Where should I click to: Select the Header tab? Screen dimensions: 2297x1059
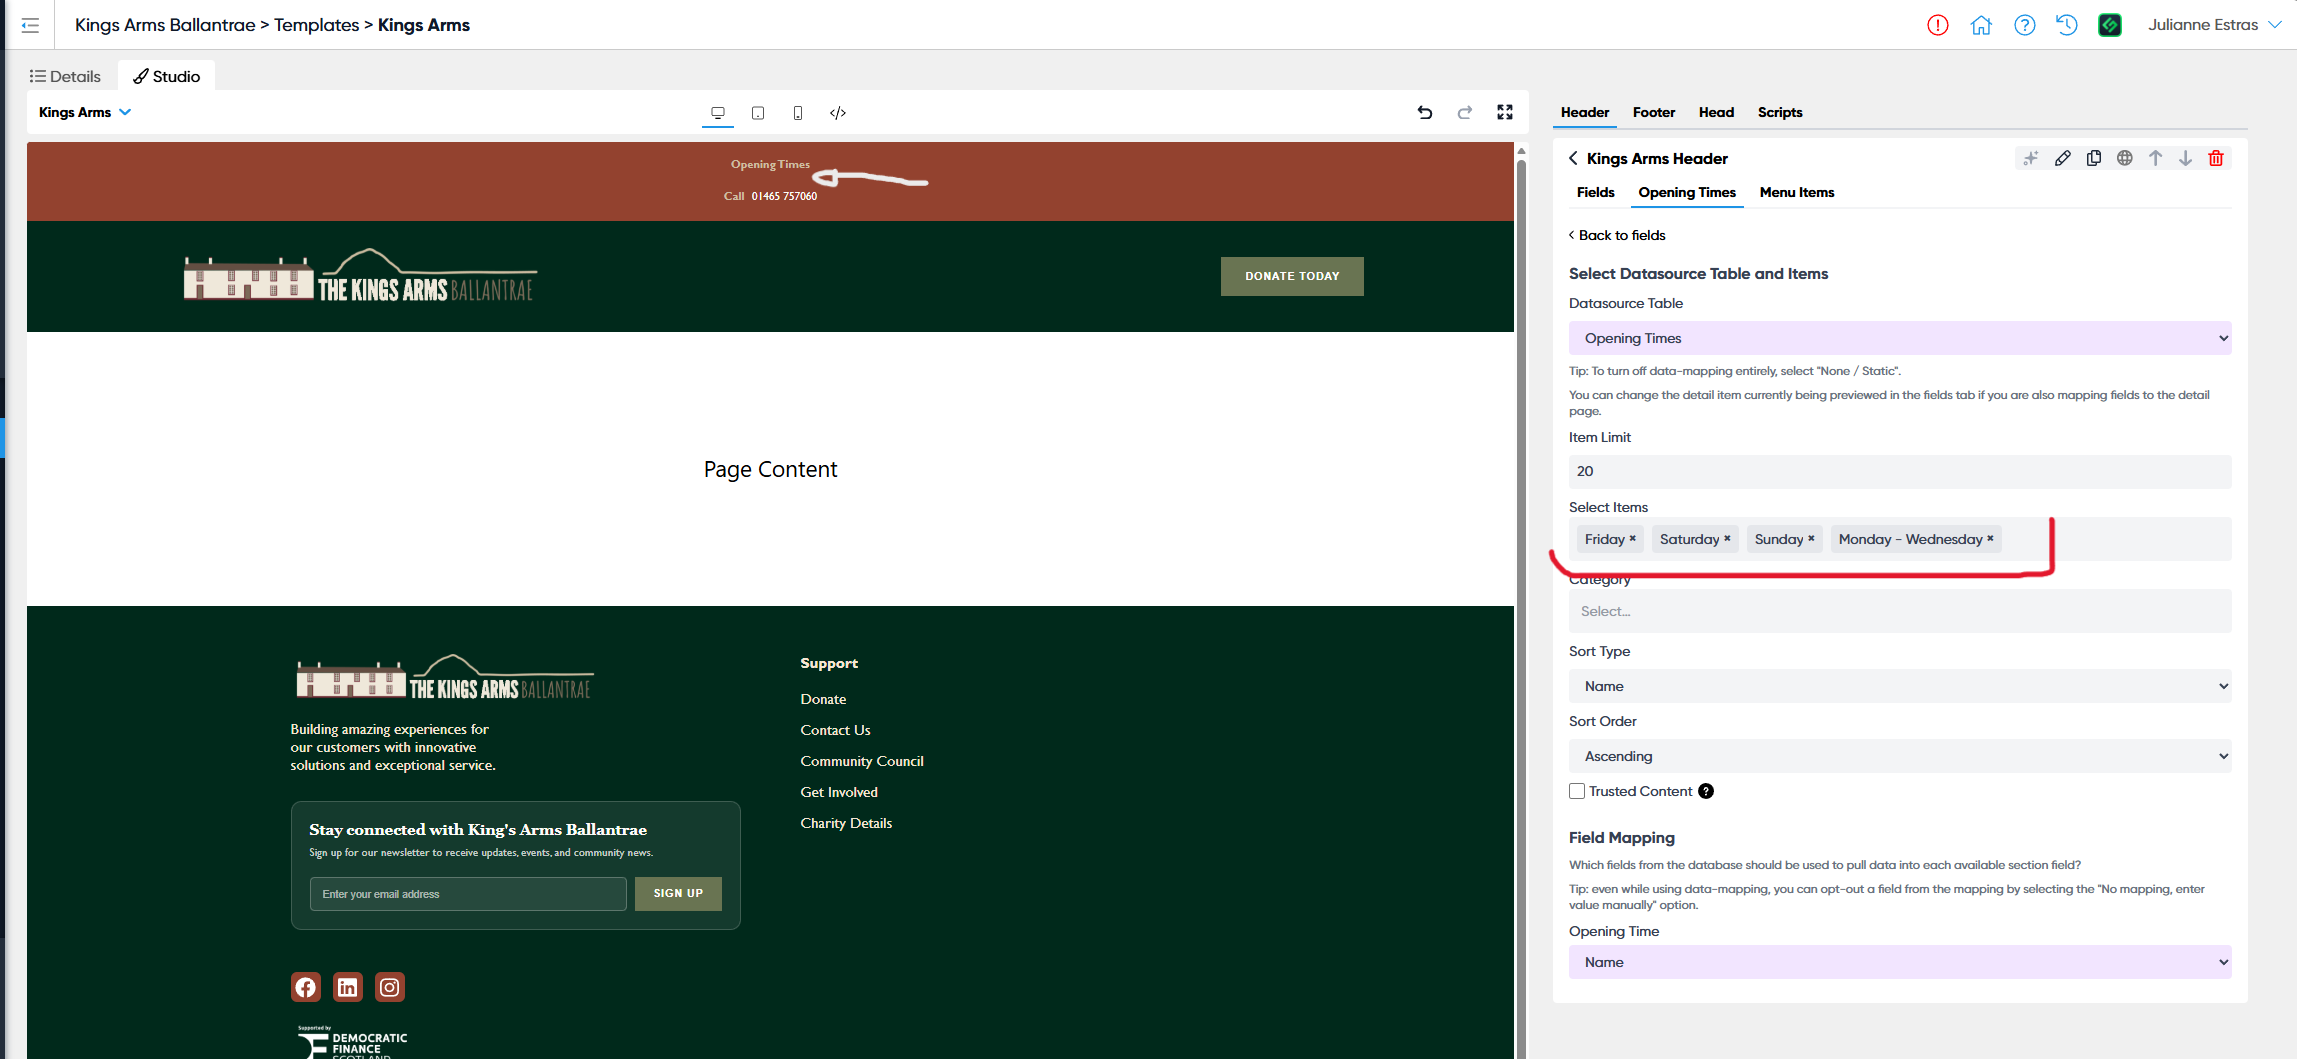pyautogui.click(x=1585, y=112)
